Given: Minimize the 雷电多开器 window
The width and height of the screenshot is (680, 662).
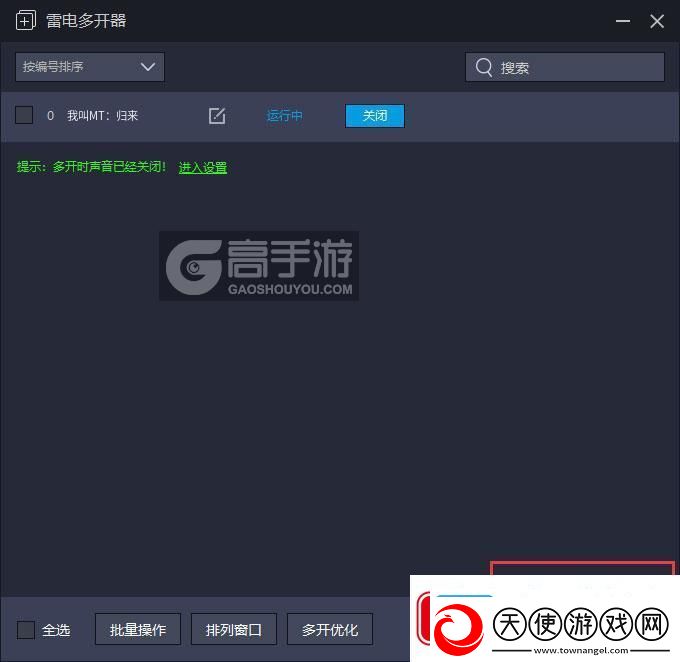Looking at the screenshot, I should click(623, 21).
